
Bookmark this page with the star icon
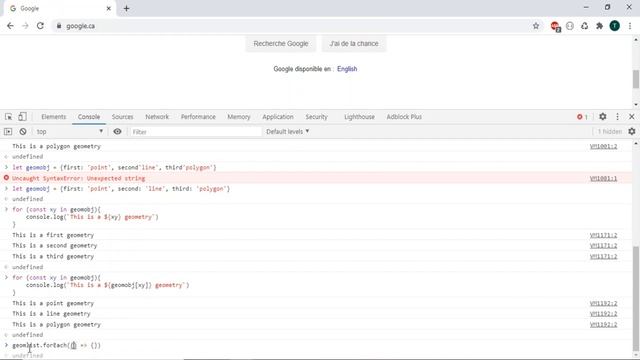tap(536, 26)
